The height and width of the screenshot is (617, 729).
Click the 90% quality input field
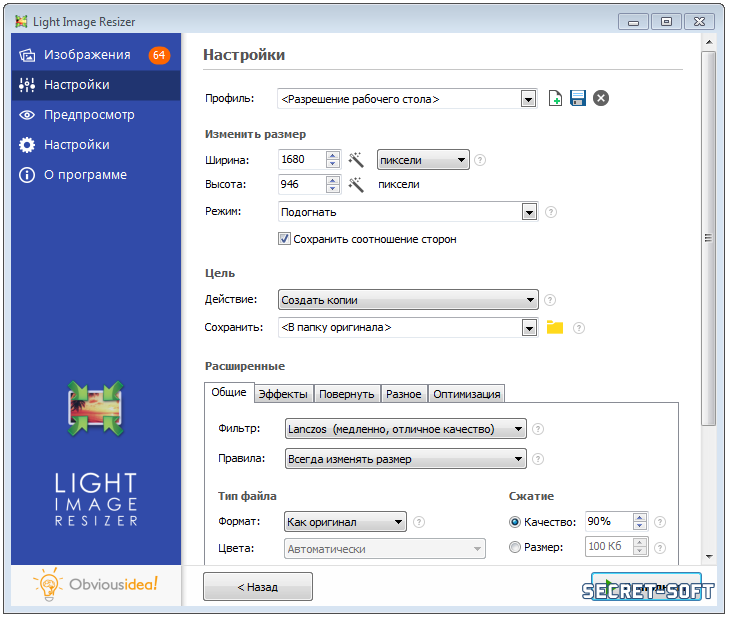coord(609,521)
